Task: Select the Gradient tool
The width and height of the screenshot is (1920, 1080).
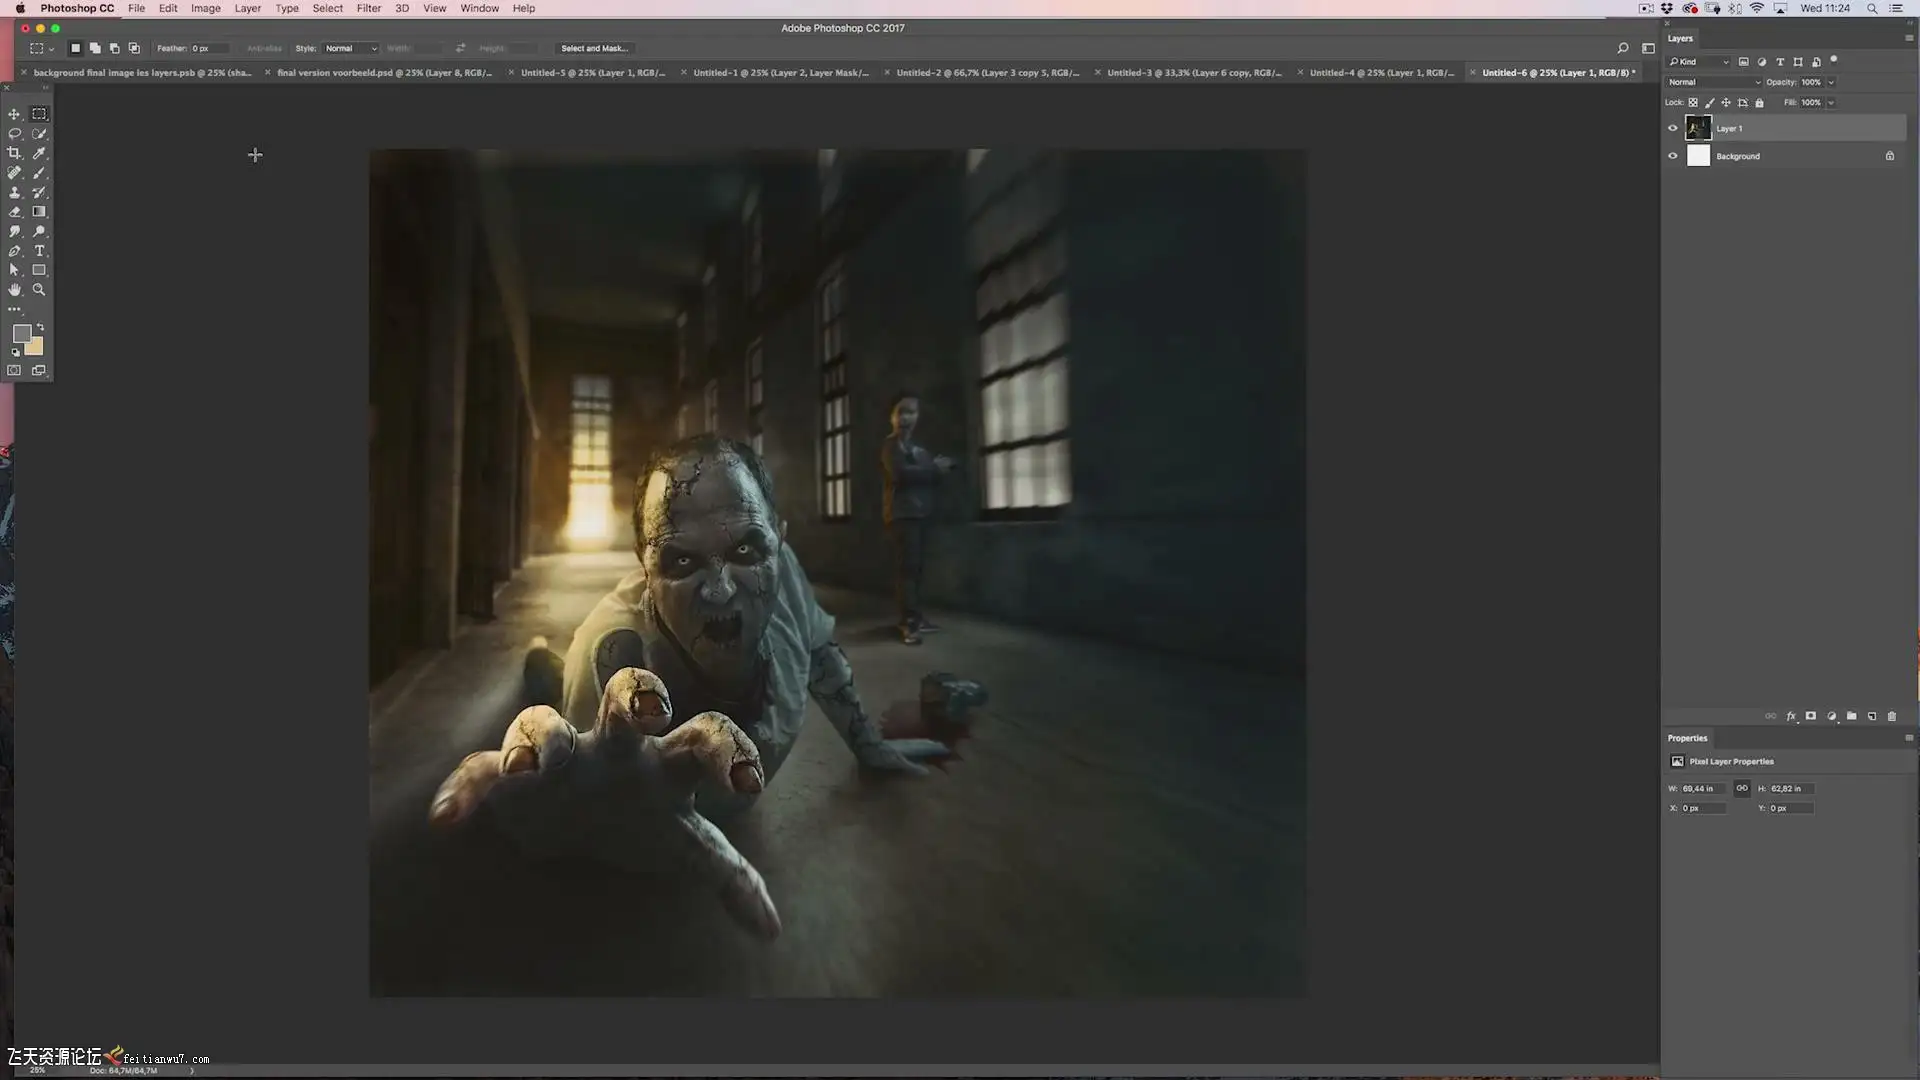Action: tap(39, 212)
